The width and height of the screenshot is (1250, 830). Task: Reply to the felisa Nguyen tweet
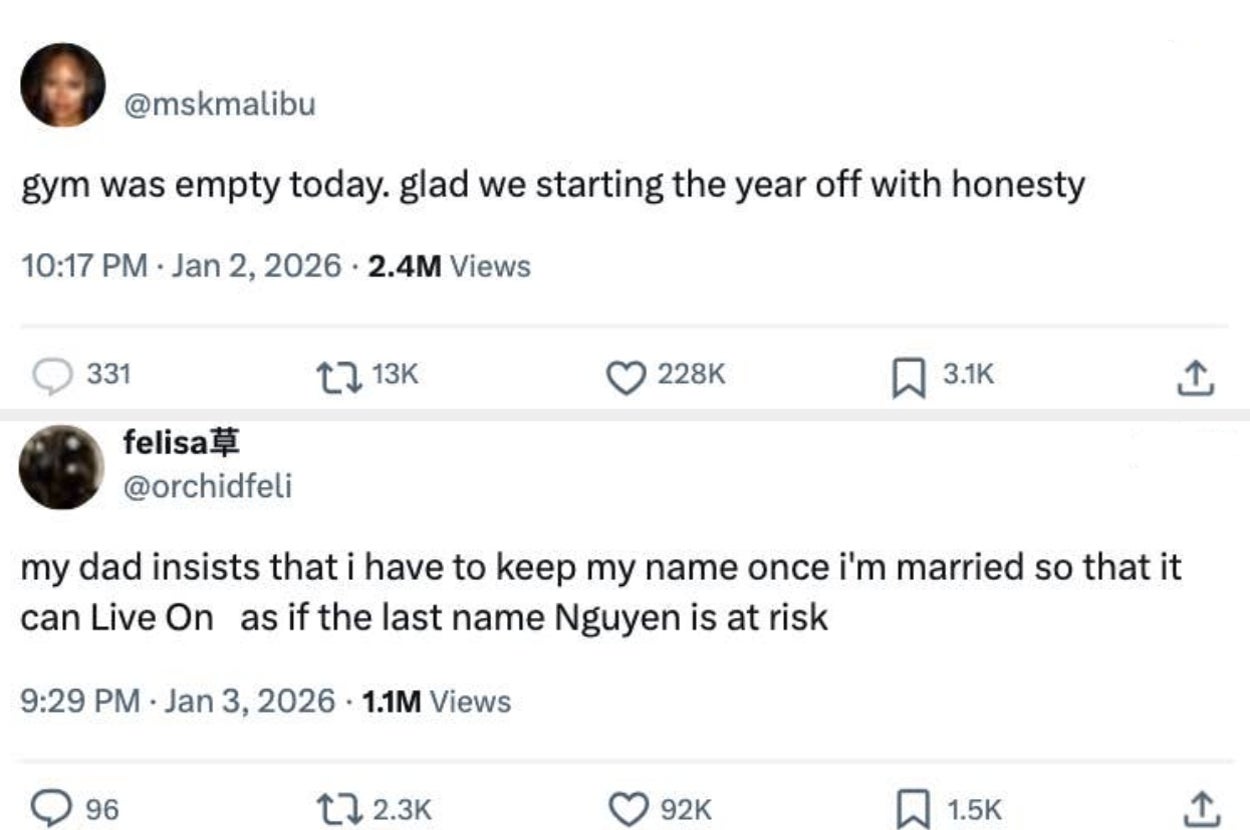(x=48, y=808)
